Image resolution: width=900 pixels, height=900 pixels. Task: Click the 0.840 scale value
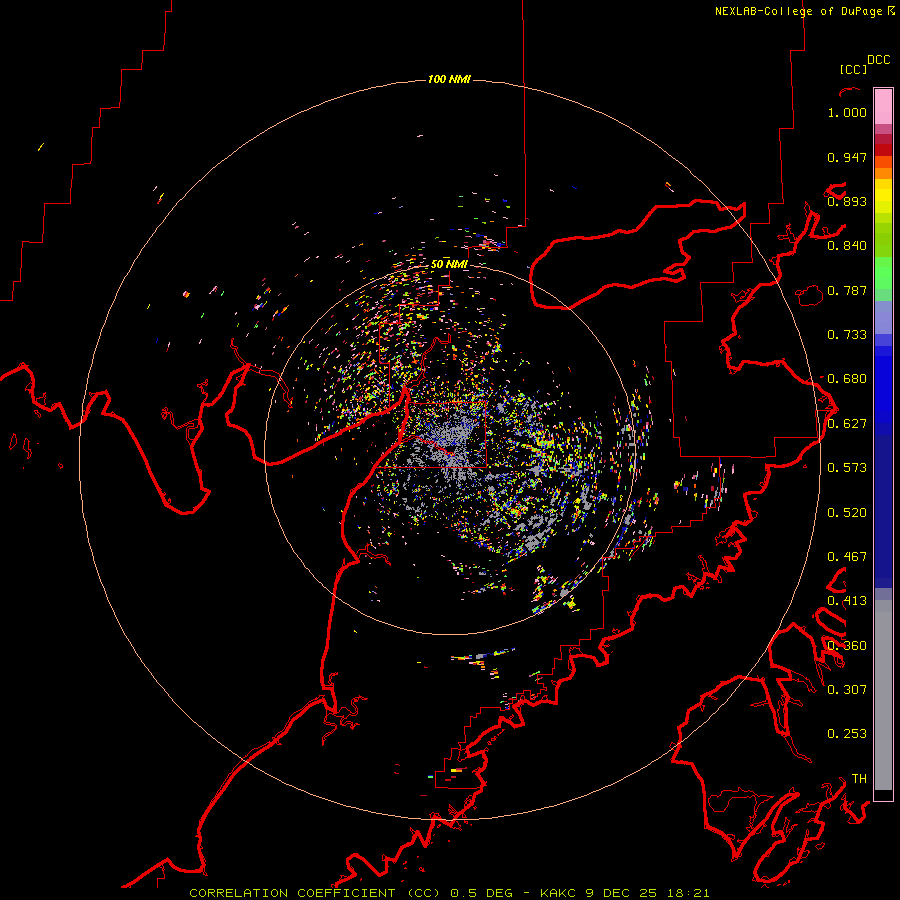pos(847,246)
